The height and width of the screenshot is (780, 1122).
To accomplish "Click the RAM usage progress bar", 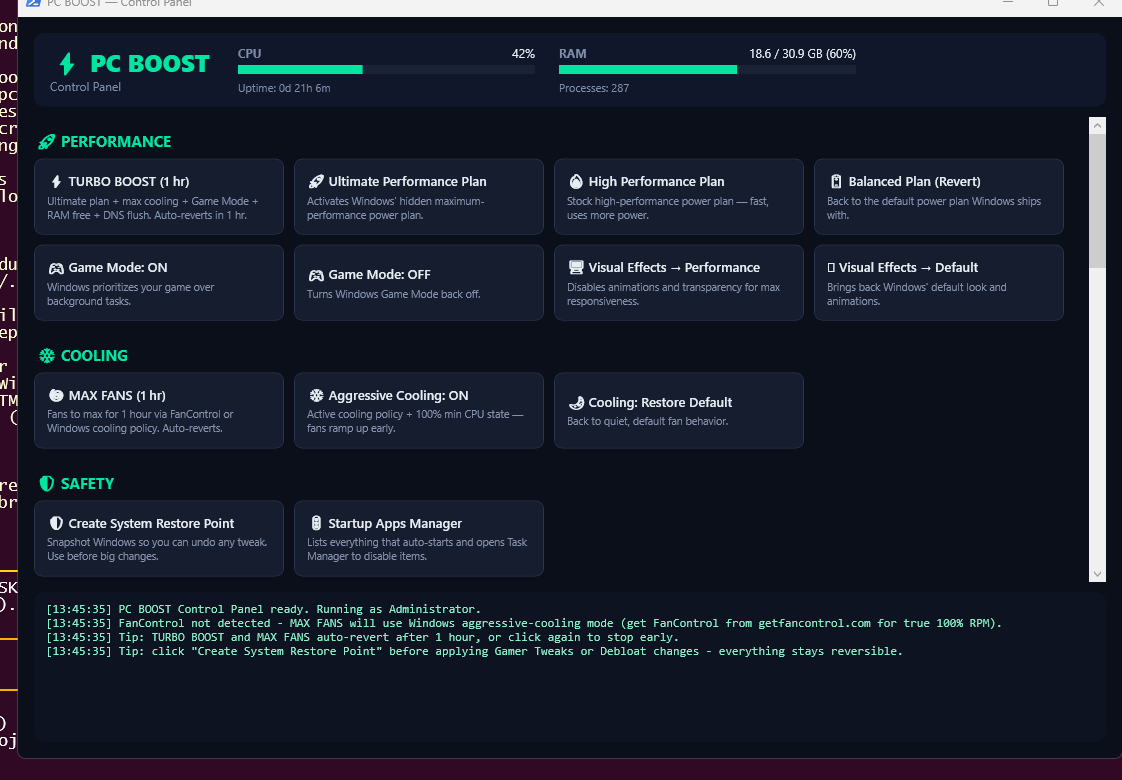I will [707, 69].
